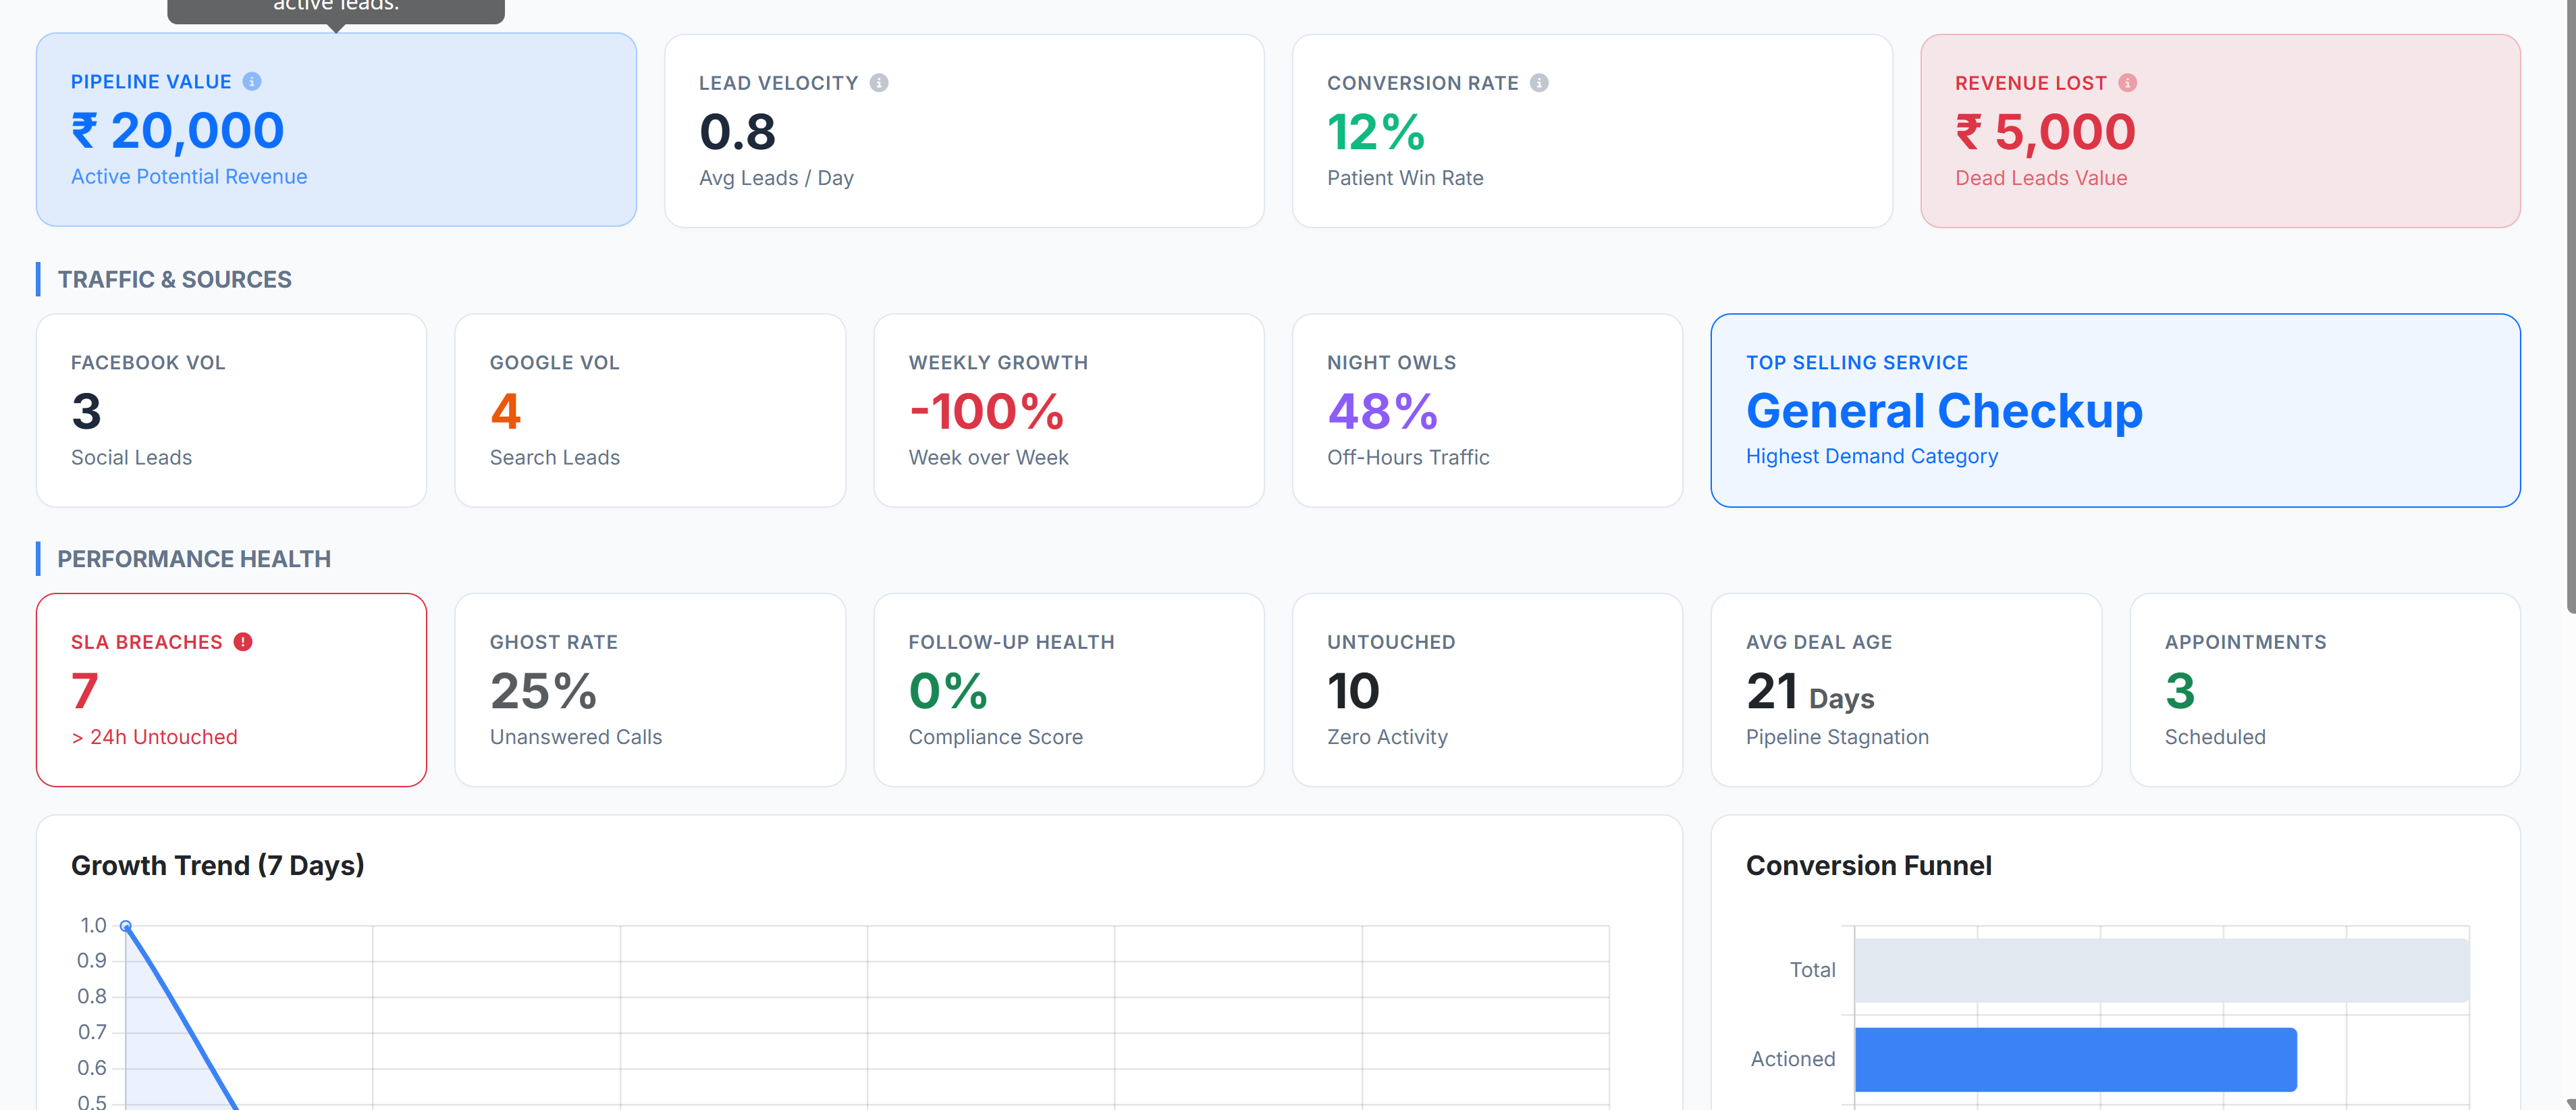Switch to the Conversion Funnel view
Screen dimensions: 2576x1110
coord(1869,865)
